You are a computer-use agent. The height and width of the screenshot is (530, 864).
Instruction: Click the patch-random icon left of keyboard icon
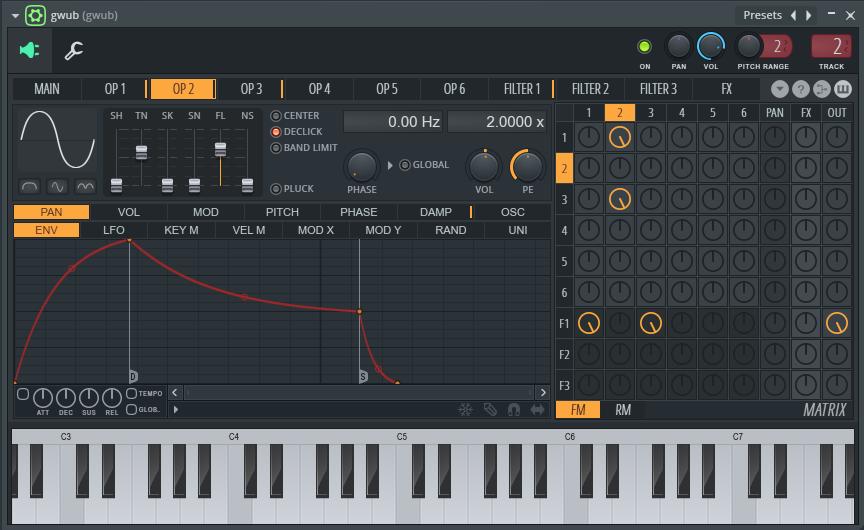point(822,89)
